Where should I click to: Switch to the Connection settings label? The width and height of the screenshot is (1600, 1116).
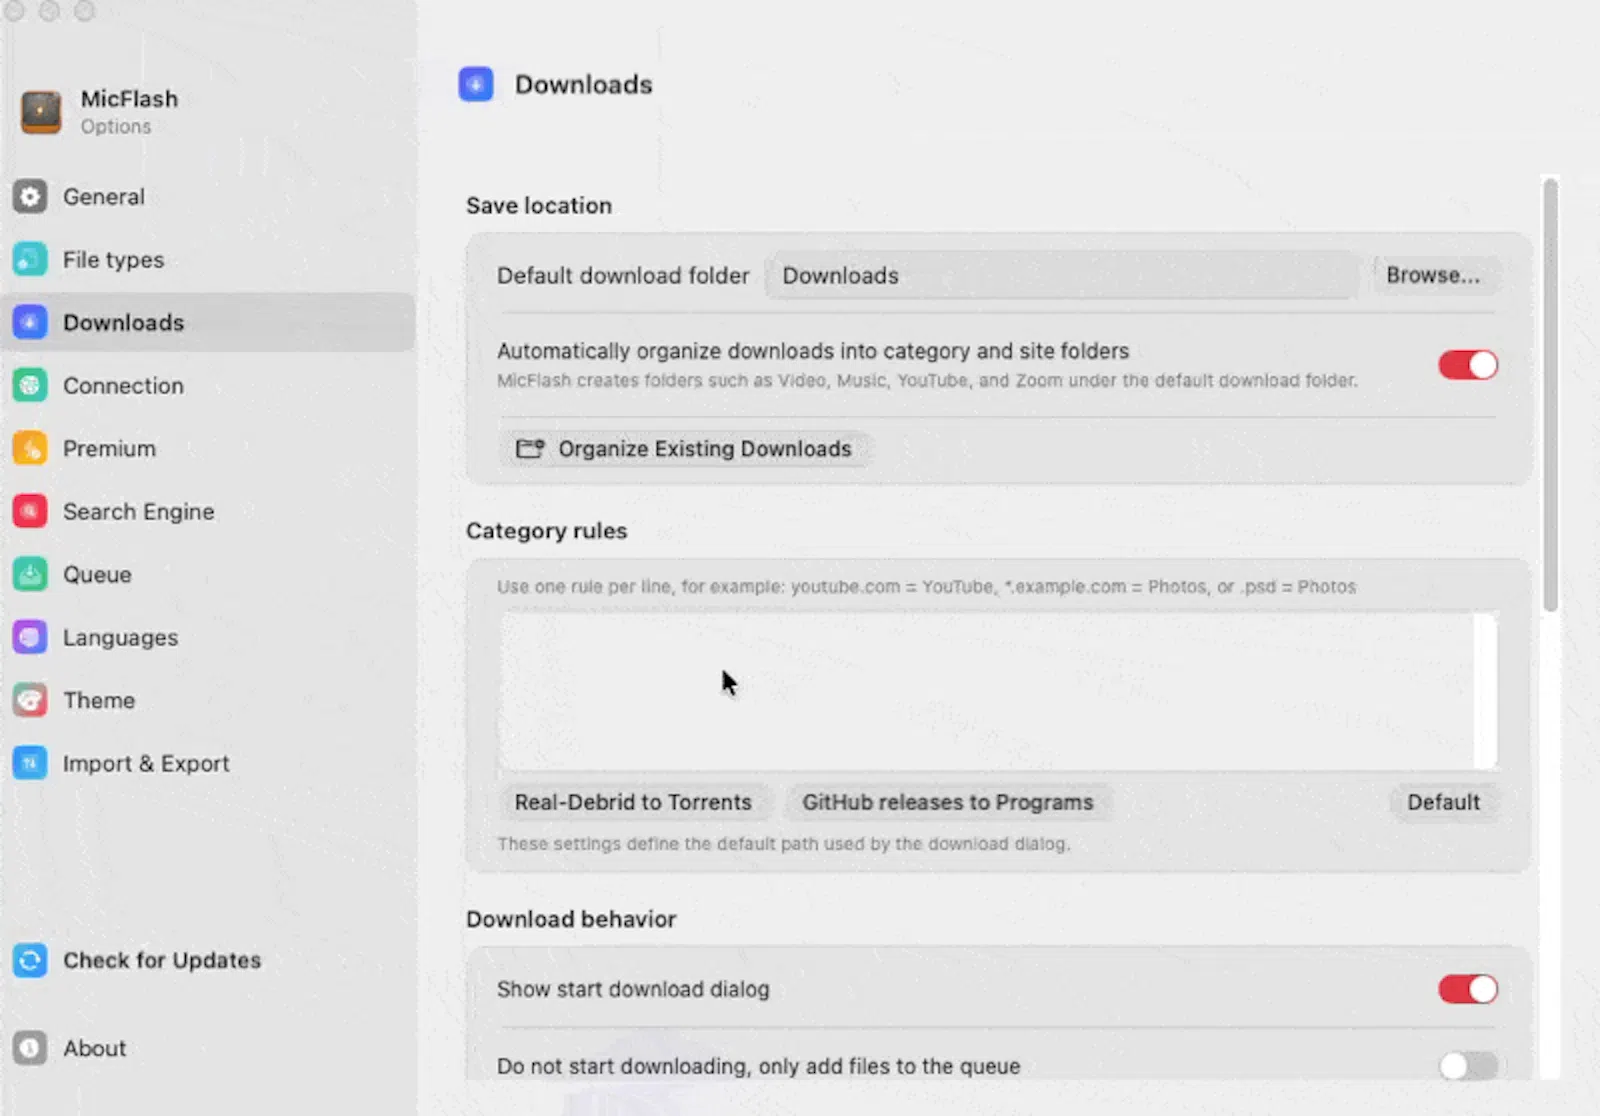(123, 385)
